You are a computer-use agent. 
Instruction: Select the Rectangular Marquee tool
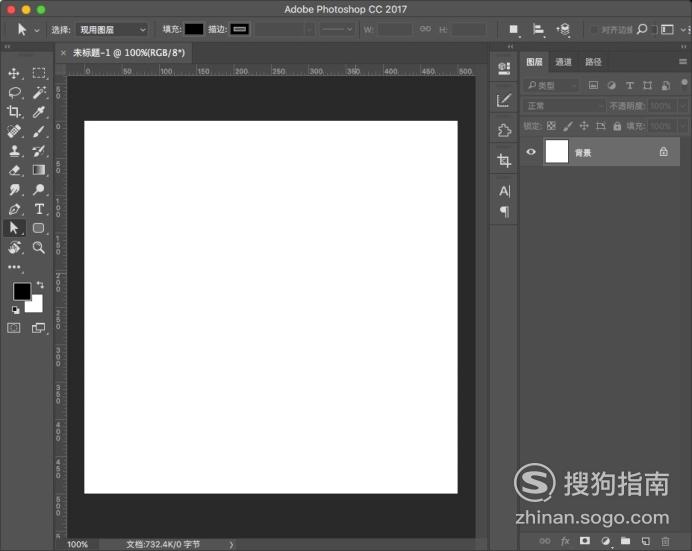click(x=39, y=73)
